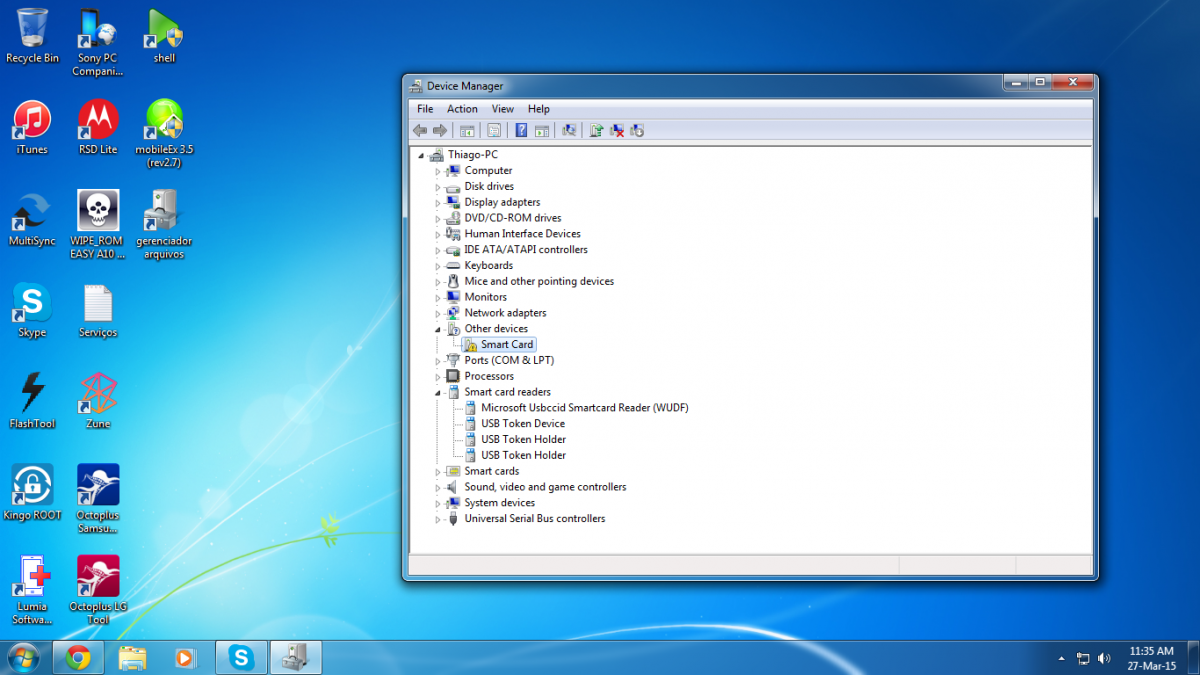Collapse the Other devices category
The width and height of the screenshot is (1200, 675).
pyautogui.click(x=438, y=329)
